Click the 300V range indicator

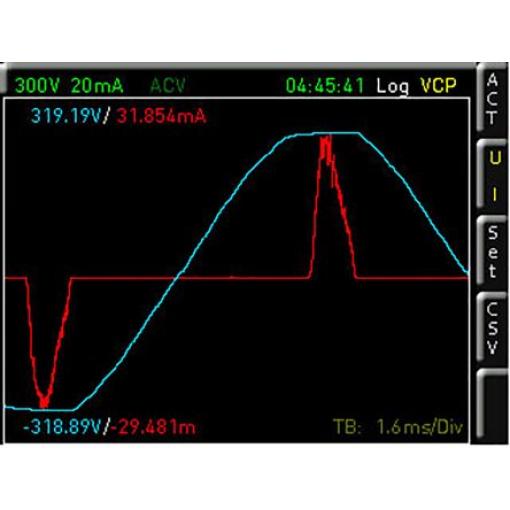[x=37, y=85]
